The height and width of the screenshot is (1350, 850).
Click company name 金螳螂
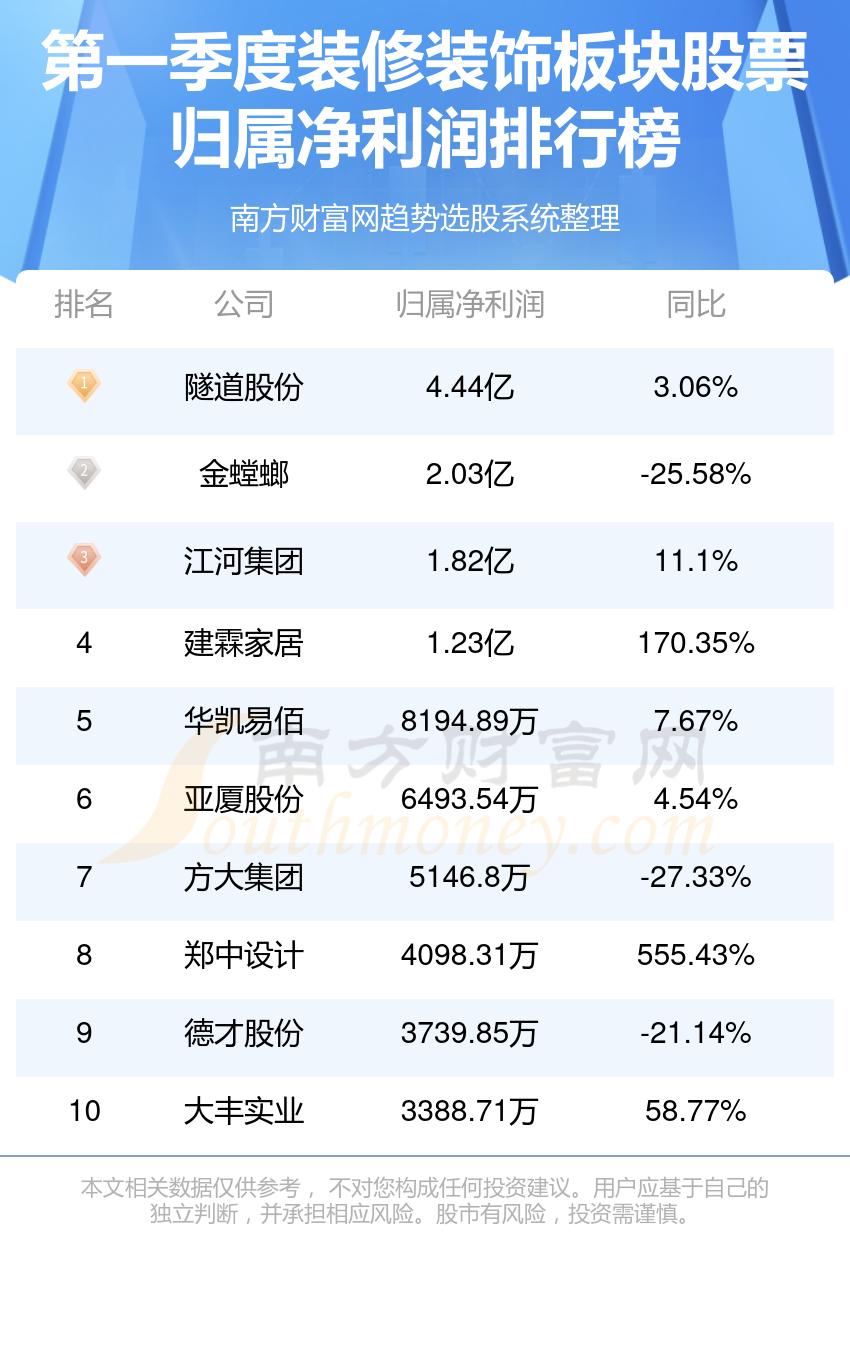tap(243, 474)
